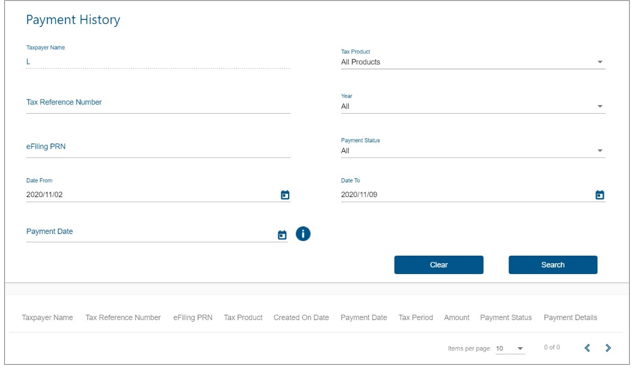Image resolution: width=637 pixels, height=370 pixels.
Task: Go to previous page of results
Action: coord(587,348)
